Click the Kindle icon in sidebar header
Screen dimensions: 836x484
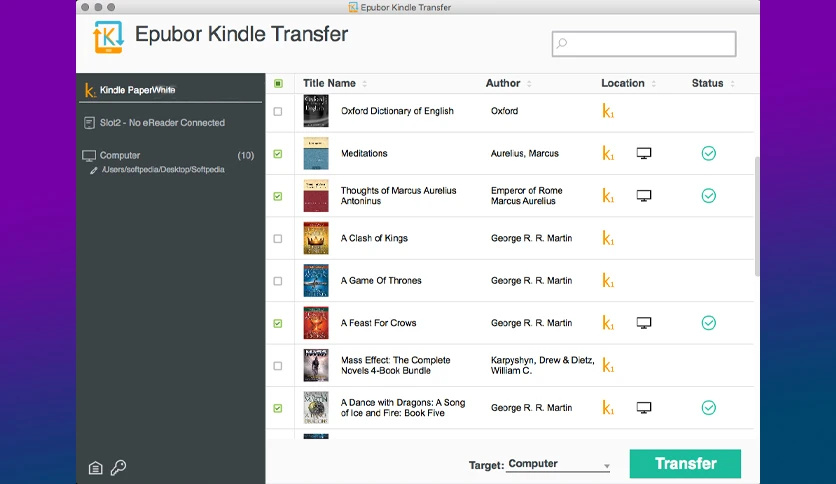click(x=90, y=90)
